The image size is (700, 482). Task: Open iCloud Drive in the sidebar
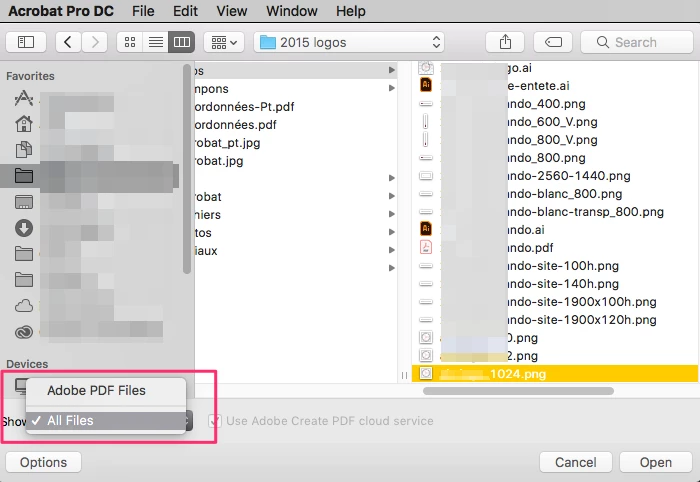coord(24,306)
